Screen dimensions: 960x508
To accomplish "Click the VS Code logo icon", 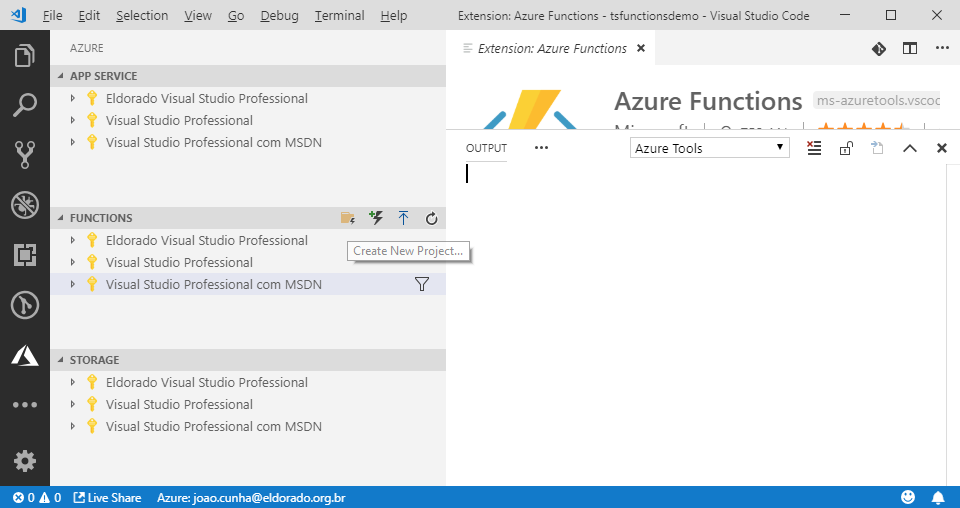I will click(18, 15).
